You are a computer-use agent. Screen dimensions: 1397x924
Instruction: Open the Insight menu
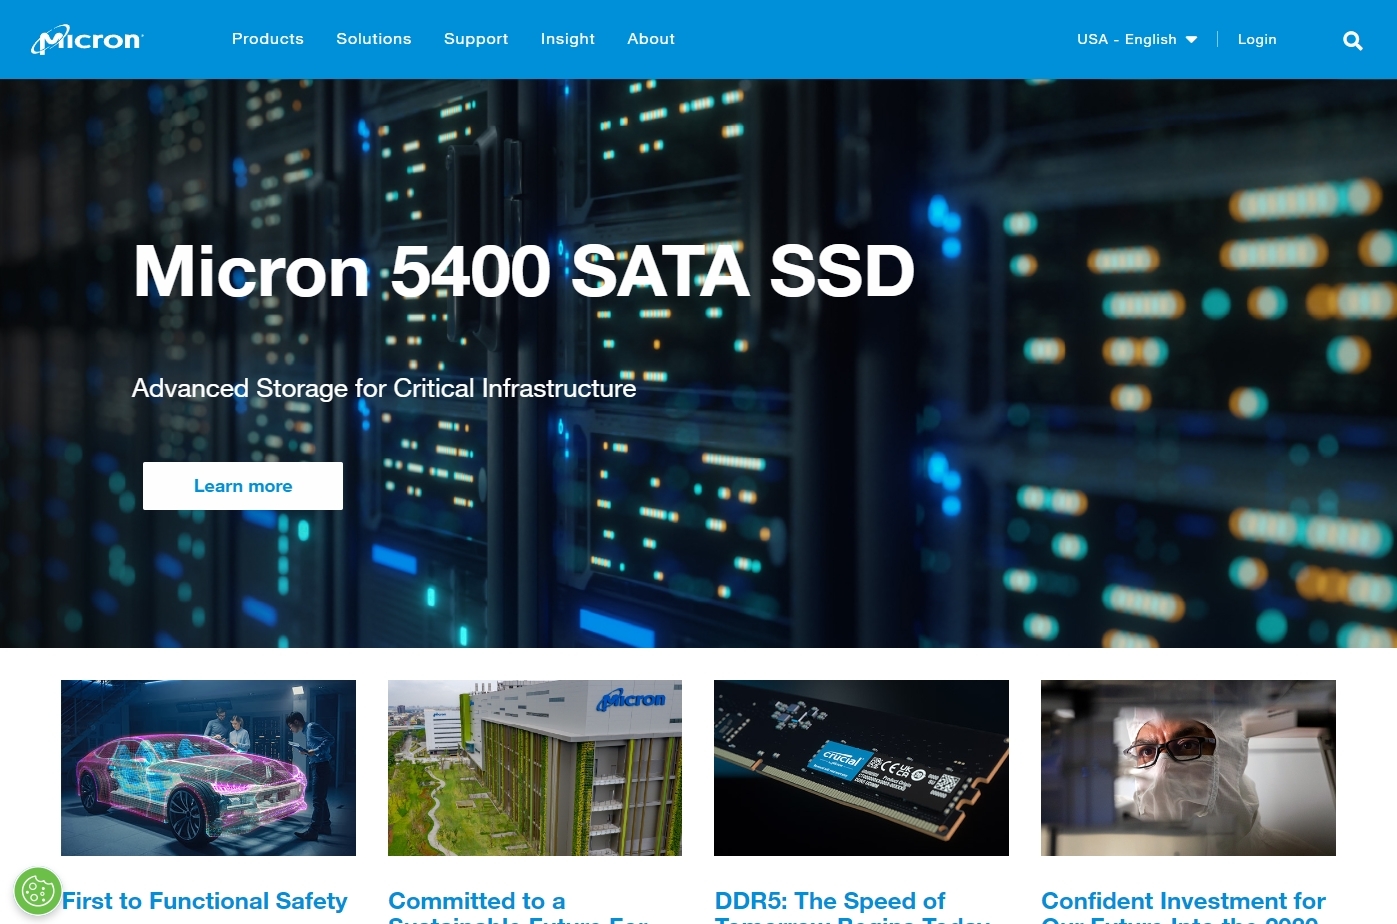(x=568, y=39)
